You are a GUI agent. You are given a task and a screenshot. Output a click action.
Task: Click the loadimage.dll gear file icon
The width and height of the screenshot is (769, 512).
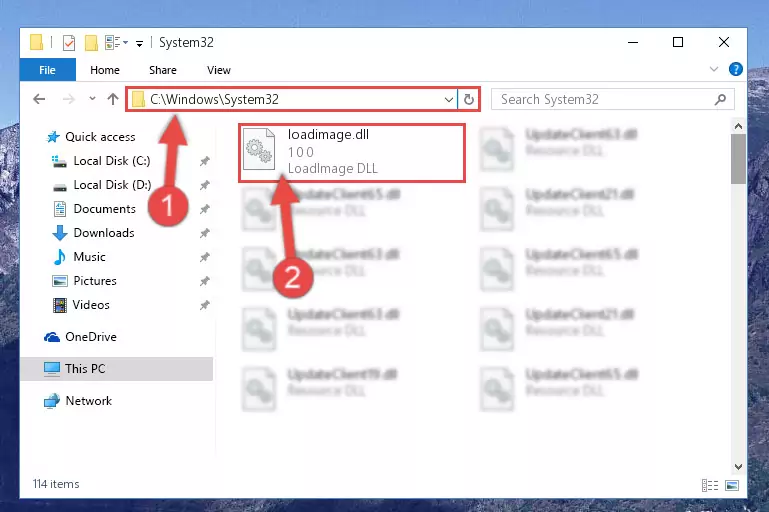[x=259, y=149]
